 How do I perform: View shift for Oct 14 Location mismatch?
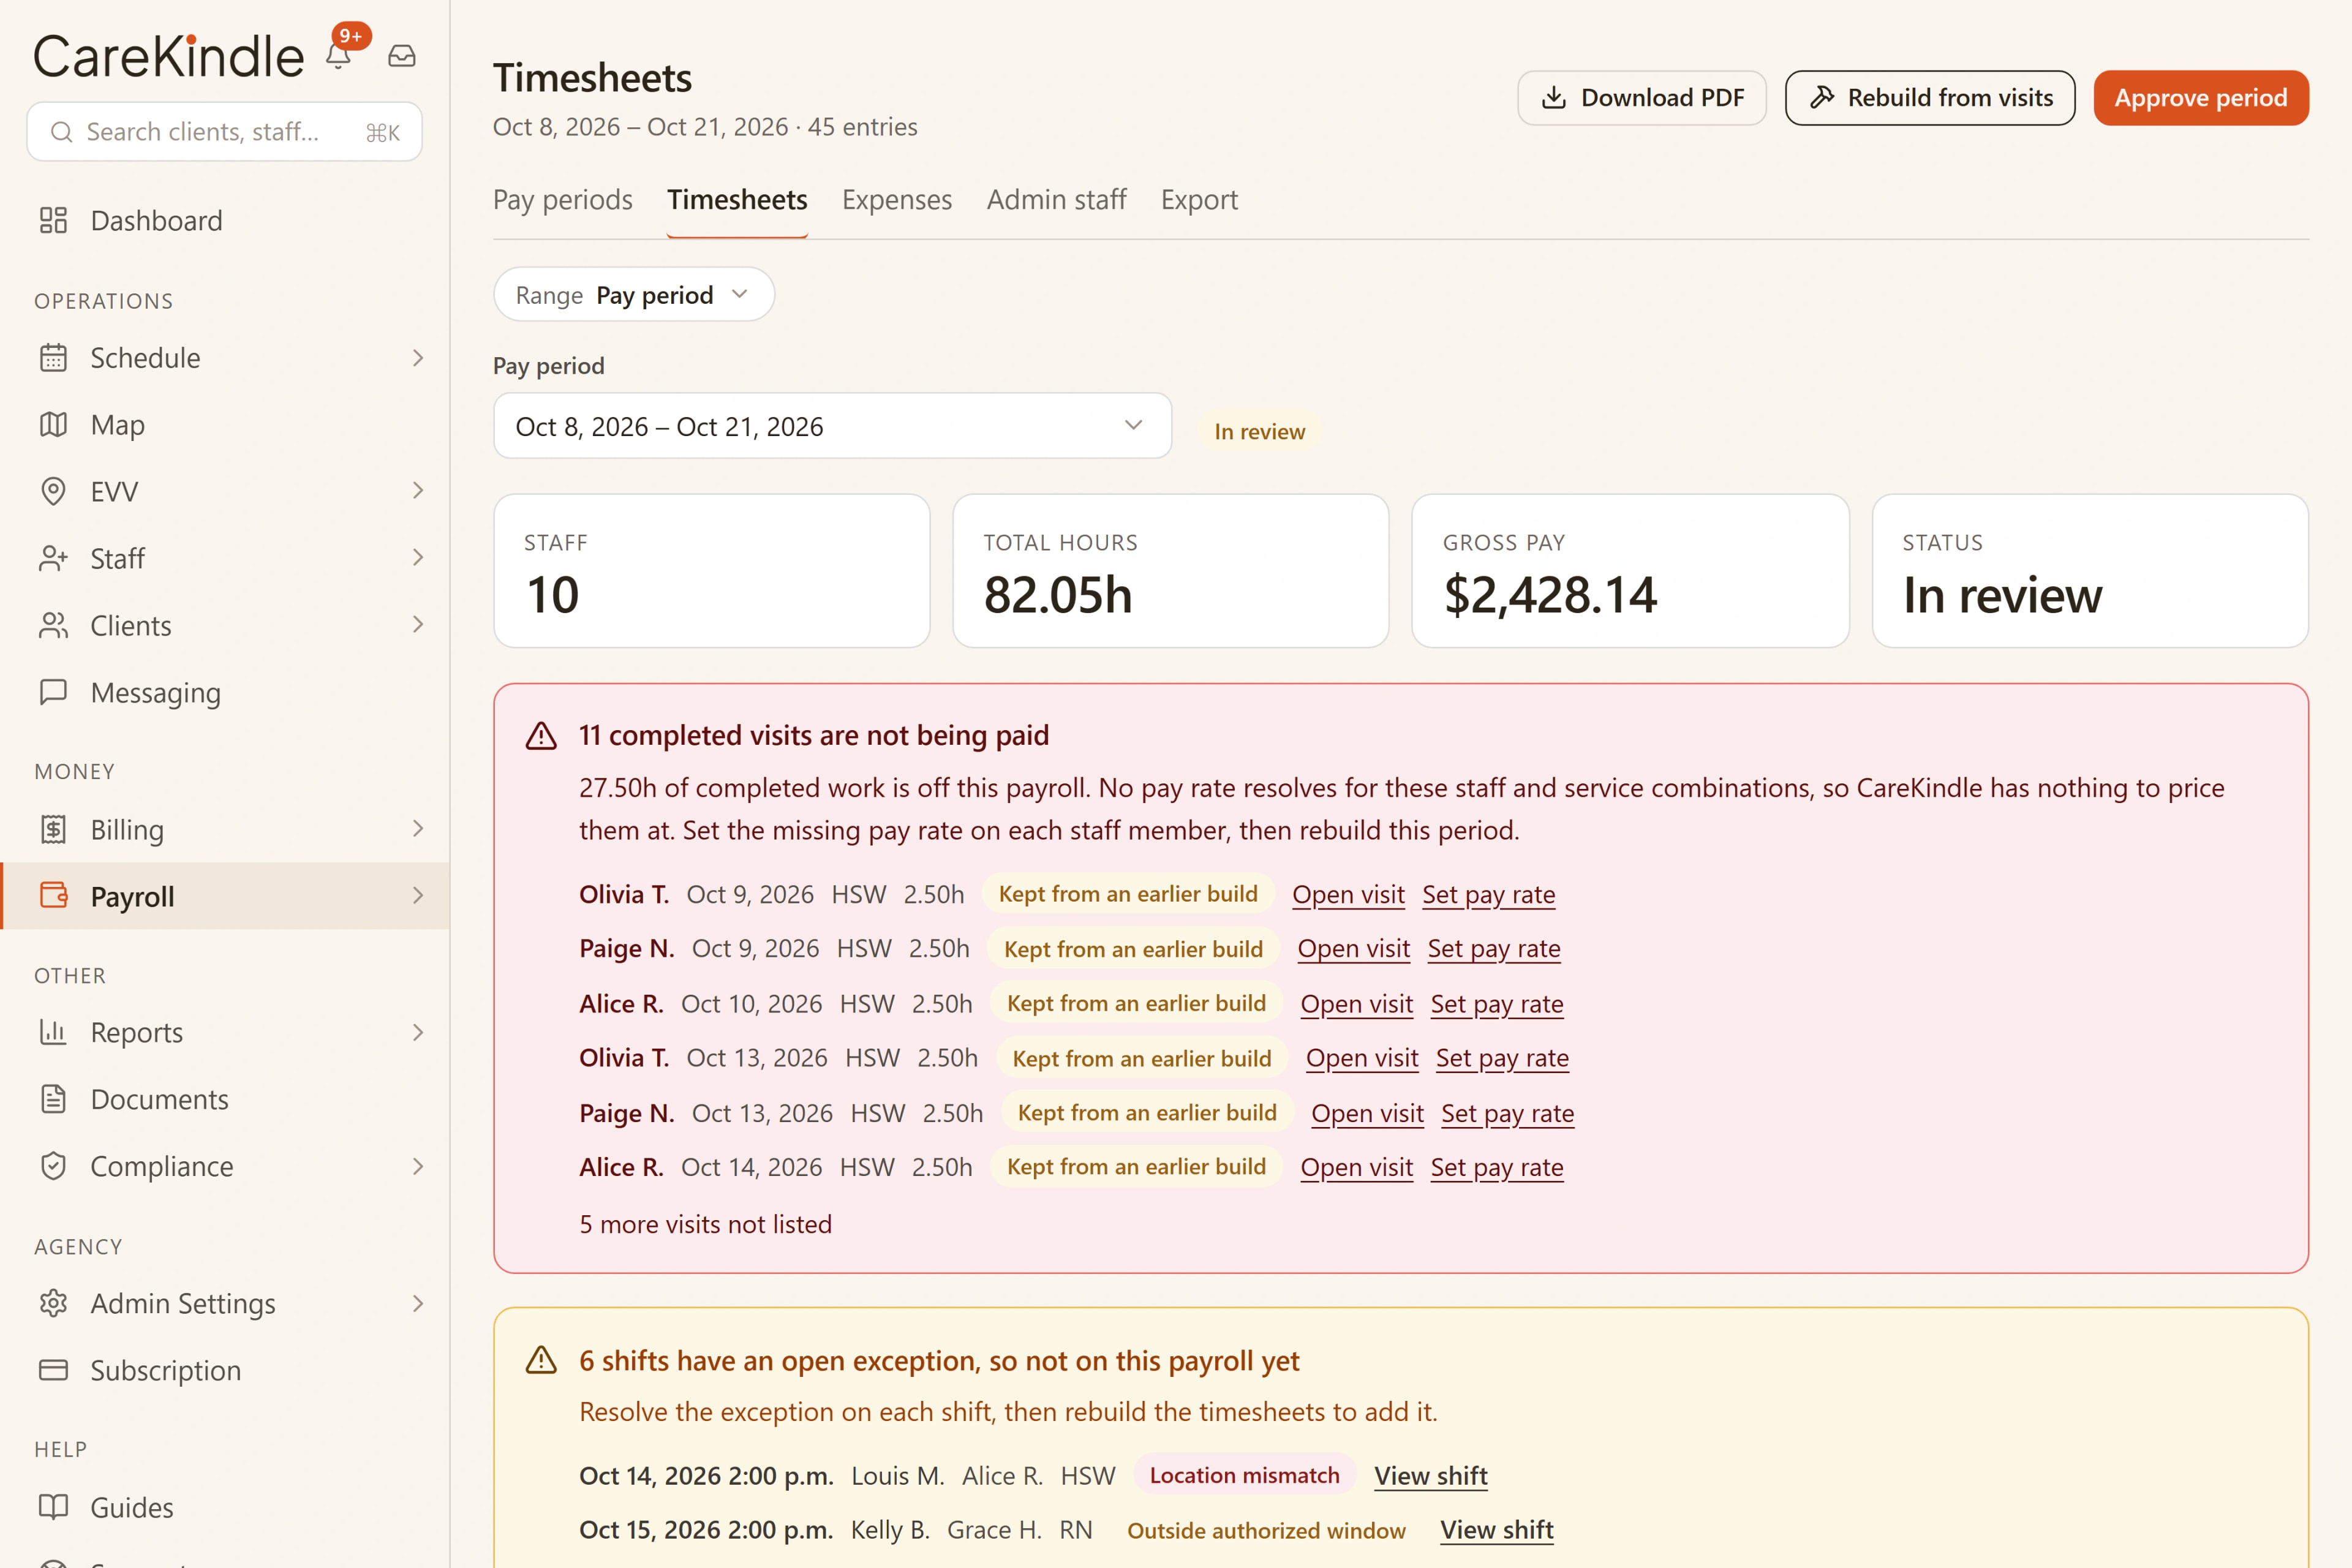pyautogui.click(x=1431, y=1476)
